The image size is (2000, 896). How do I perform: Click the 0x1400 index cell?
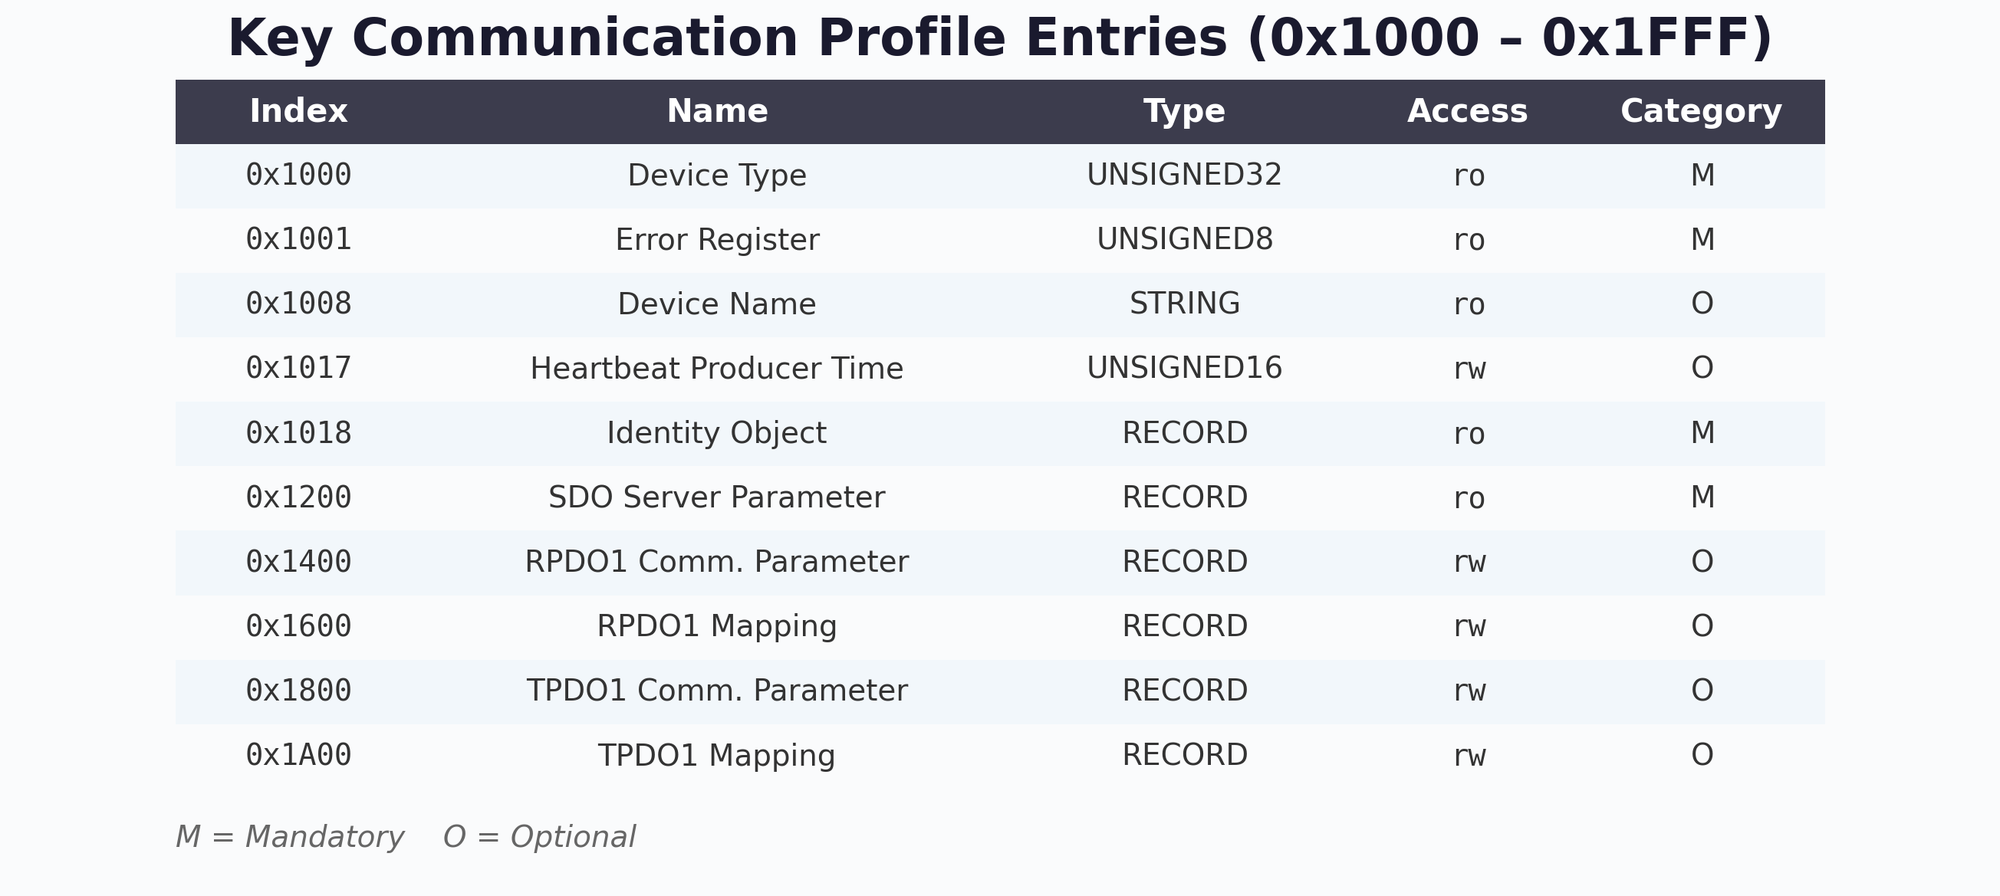coord(298,562)
